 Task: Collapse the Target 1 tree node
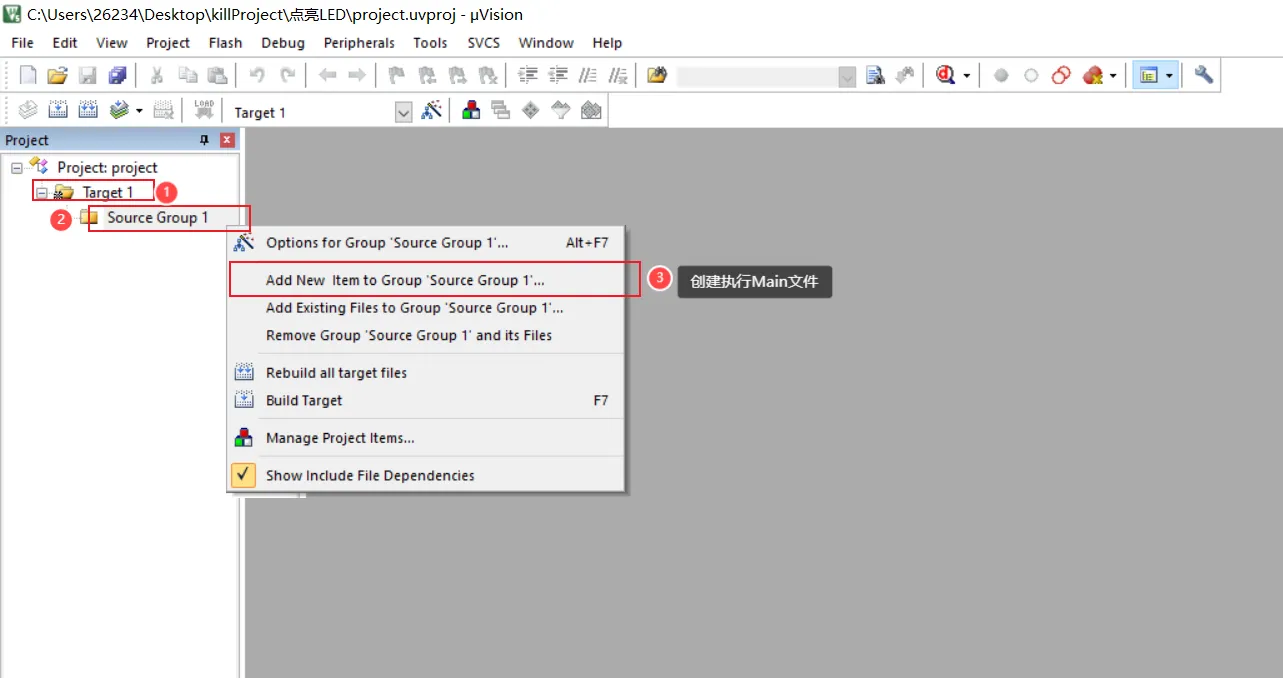tap(42, 192)
